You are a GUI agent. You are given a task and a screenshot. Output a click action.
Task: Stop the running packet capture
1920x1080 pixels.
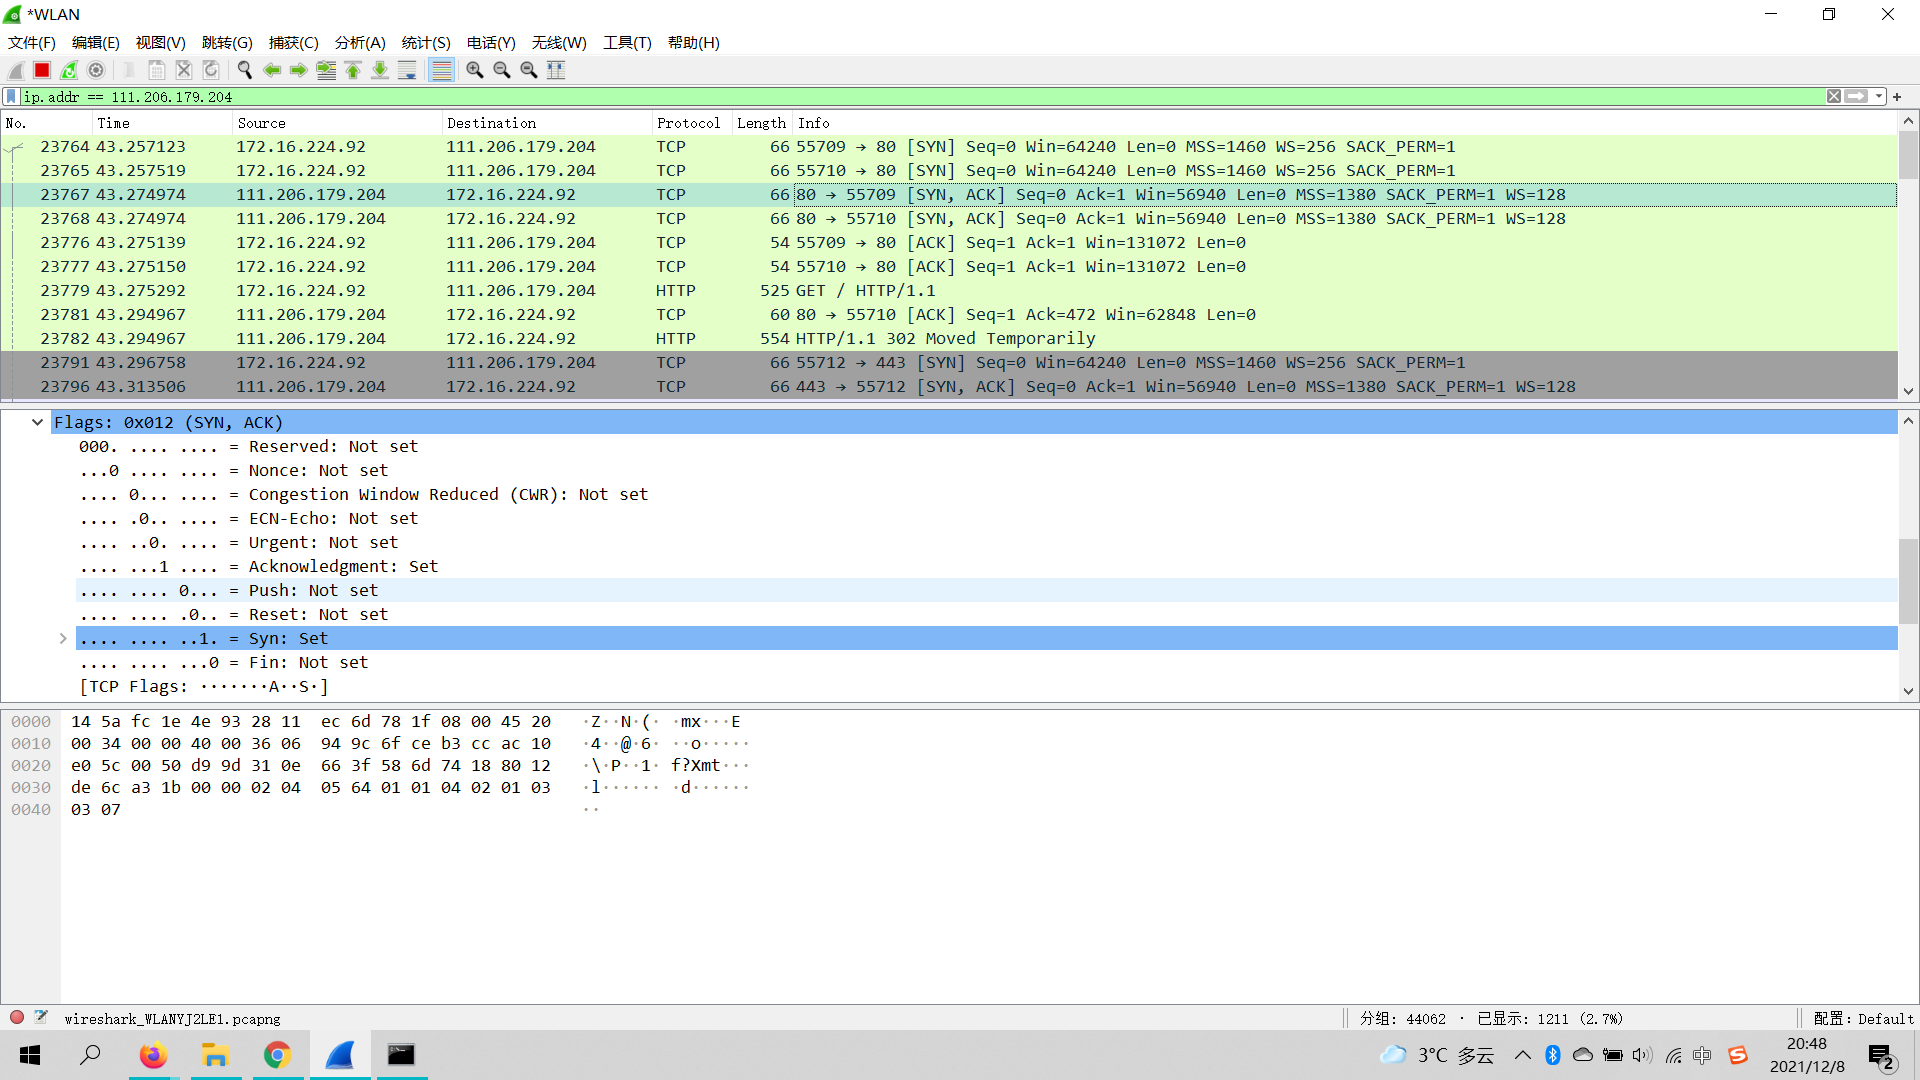(42, 70)
